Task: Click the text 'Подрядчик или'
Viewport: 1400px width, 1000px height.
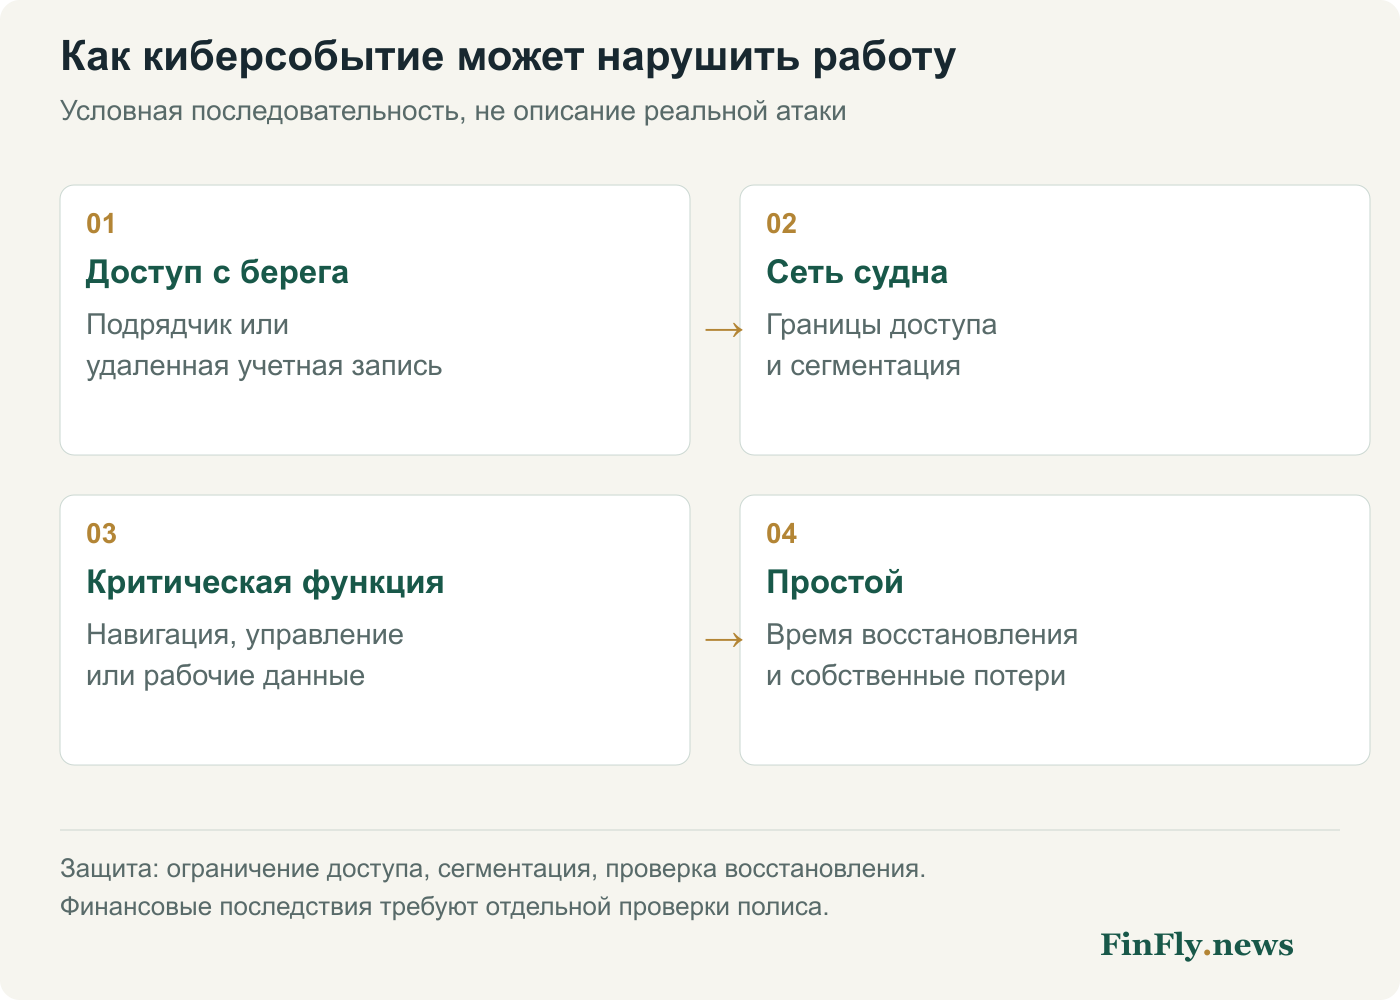Action: (x=187, y=325)
